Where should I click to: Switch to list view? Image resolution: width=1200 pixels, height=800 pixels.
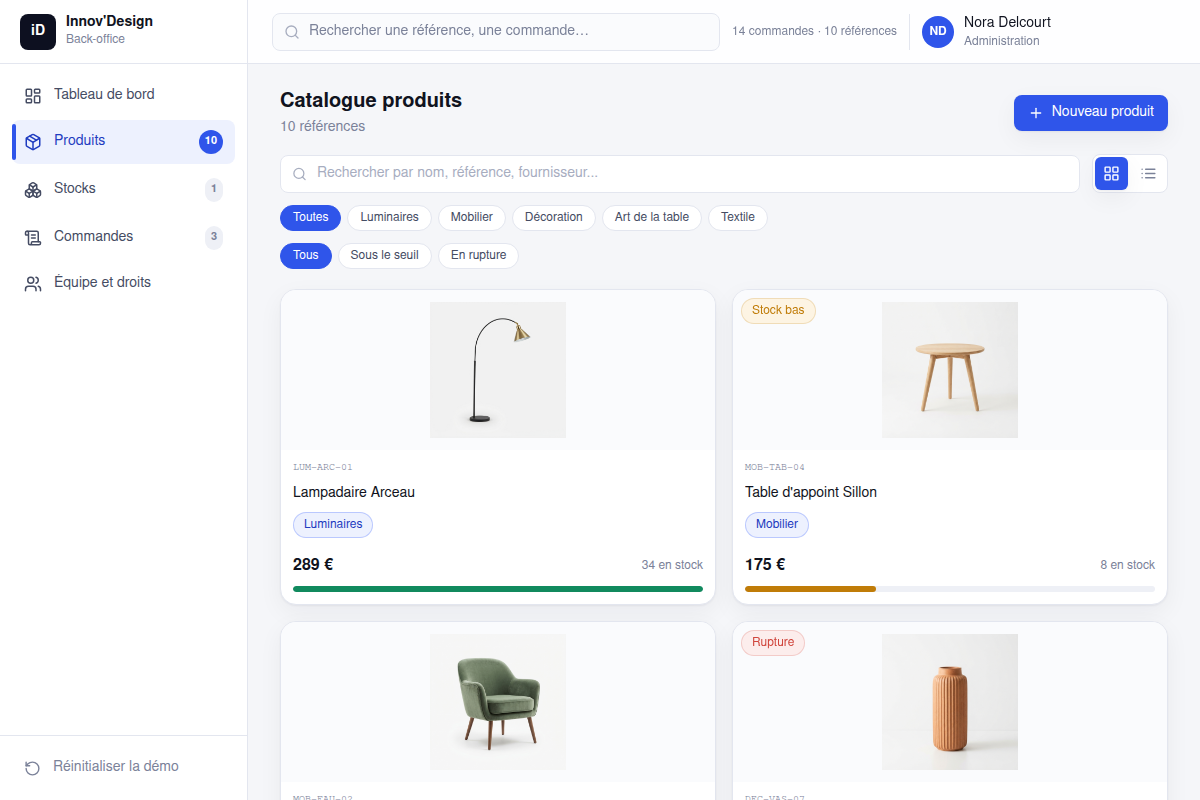[1149, 173]
